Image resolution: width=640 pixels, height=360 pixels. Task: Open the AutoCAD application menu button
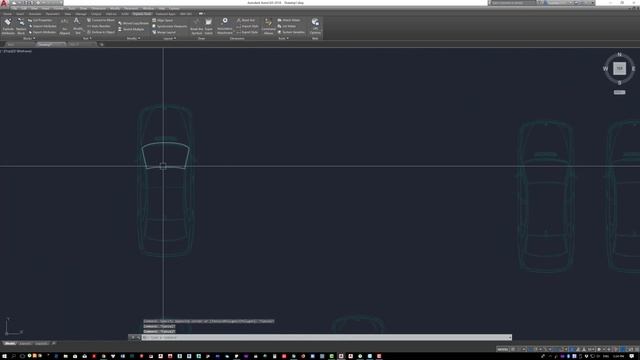click(x=4, y=3)
